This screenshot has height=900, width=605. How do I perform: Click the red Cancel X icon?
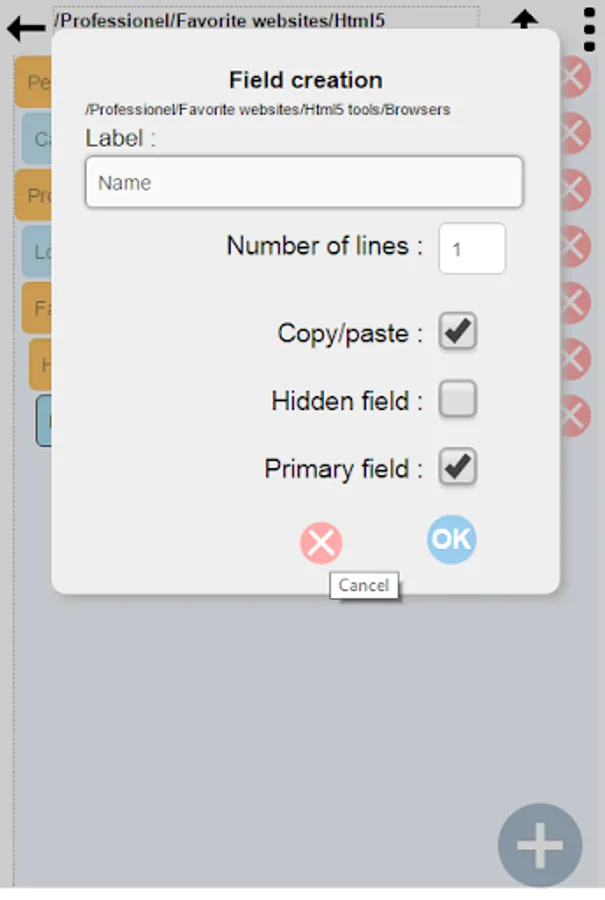pyautogui.click(x=321, y=543)
